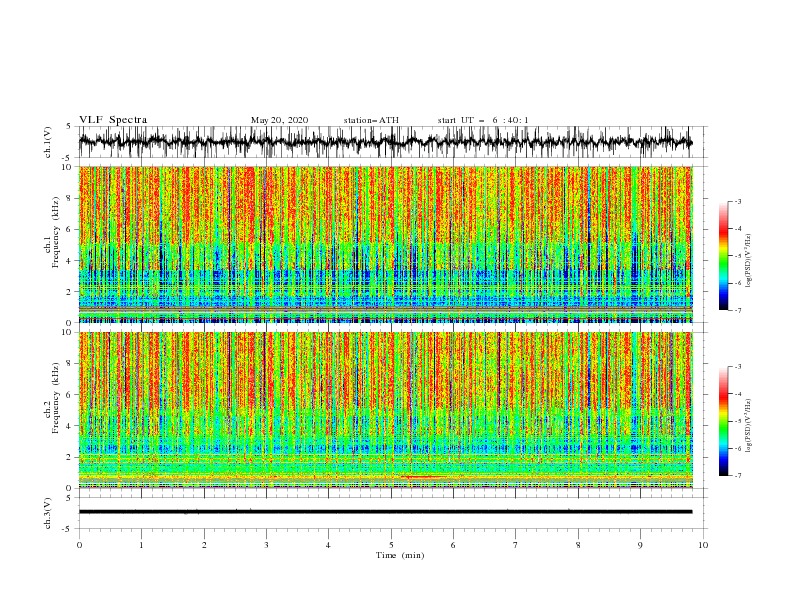
Task: Click the "ch.1(V)" waveform axis label
Action: pyautogui.click(x=48, y=142)
